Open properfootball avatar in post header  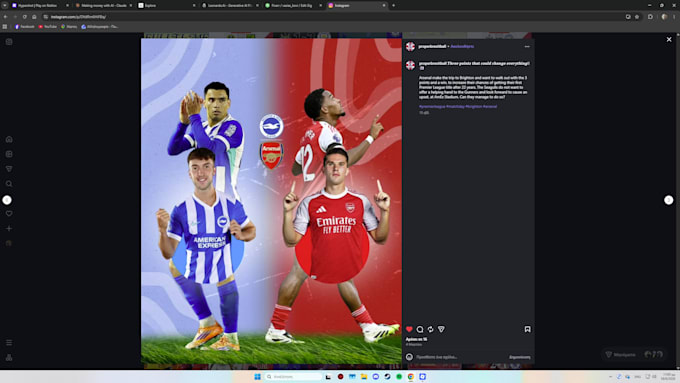[410, 46]
